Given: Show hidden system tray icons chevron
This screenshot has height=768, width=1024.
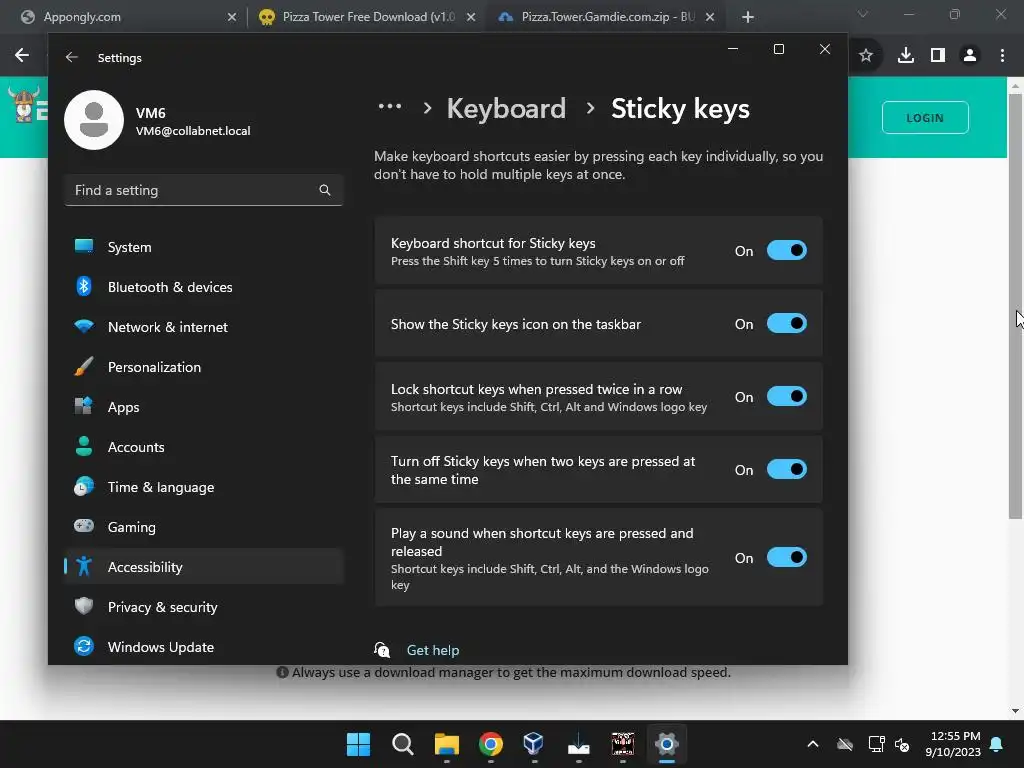Looking at the screenshot, I should coord(812,744).
